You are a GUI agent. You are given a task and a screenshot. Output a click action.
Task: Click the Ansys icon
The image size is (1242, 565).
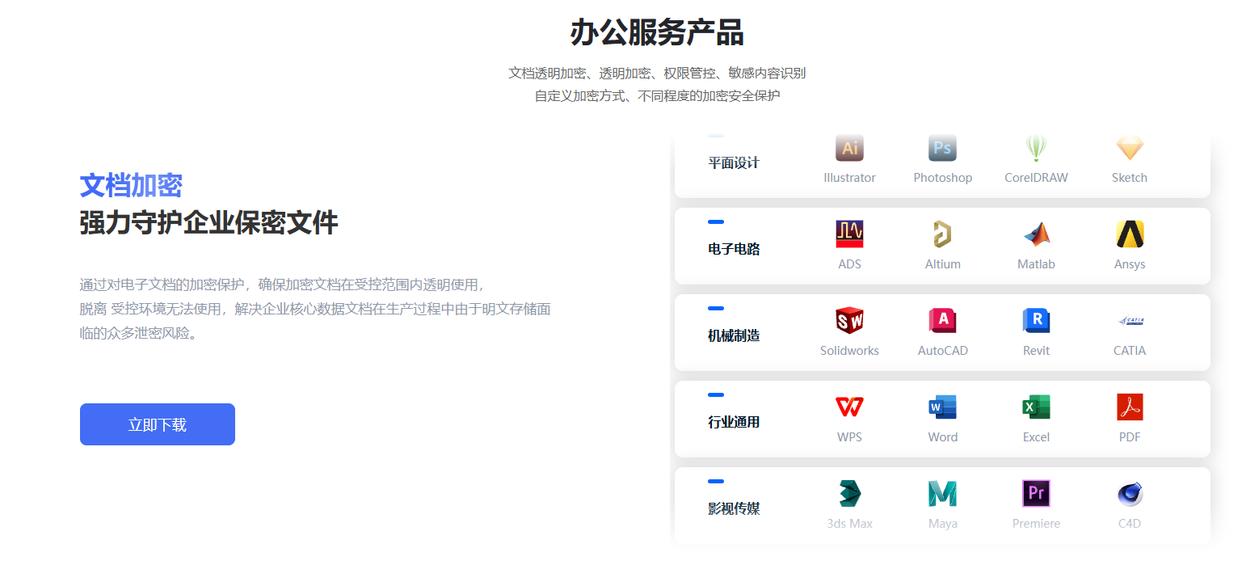tap(1129, 234)
